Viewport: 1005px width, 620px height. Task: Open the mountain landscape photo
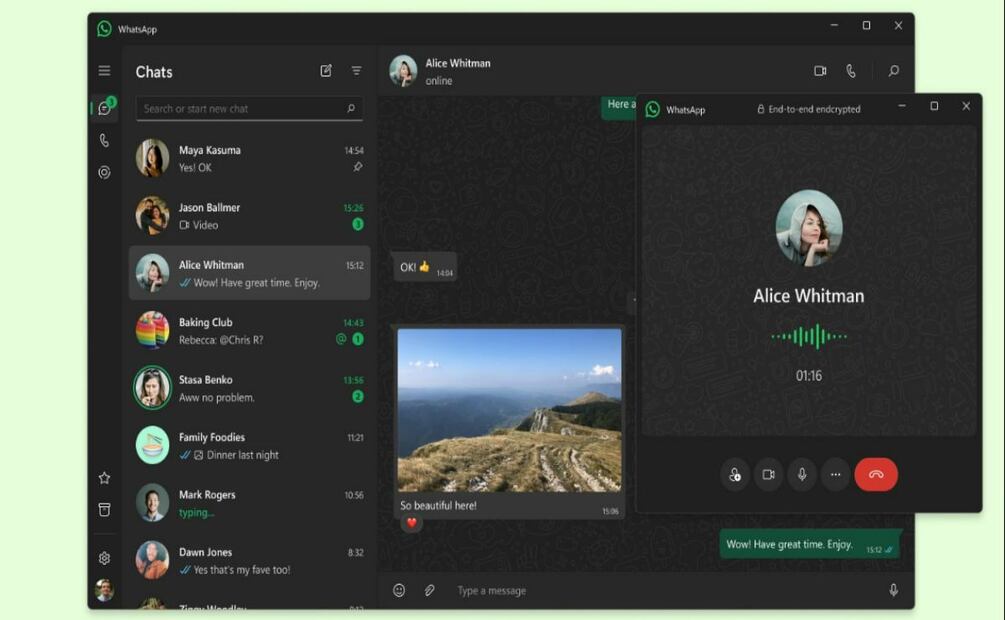[509, 410]
